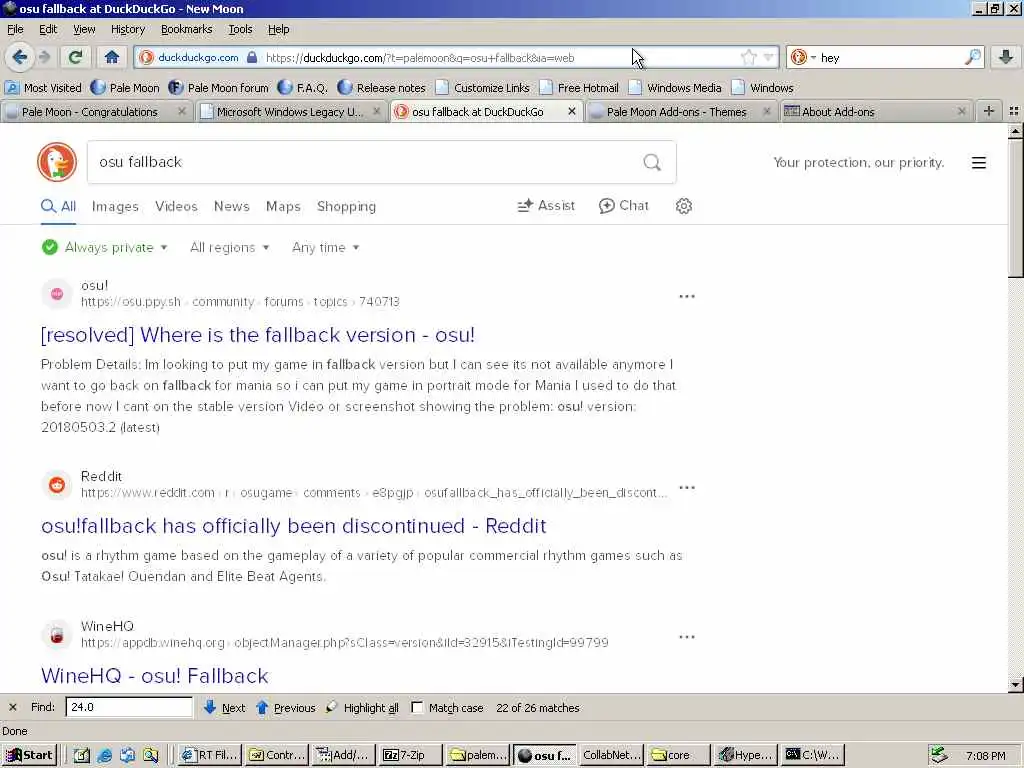Image resolution: width=1024 pixels, height=768 pixels.
Task: Open search settings gear icon
Action: (x=684, y=206)
